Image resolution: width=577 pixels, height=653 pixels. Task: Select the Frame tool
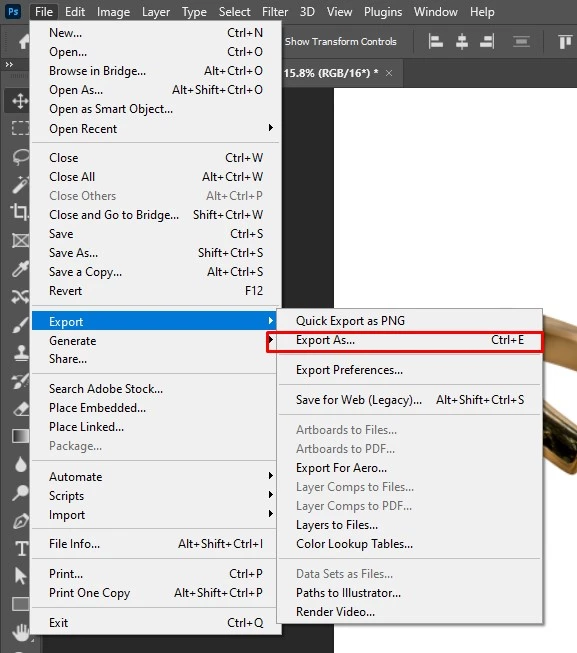click(x=19, y=241)
